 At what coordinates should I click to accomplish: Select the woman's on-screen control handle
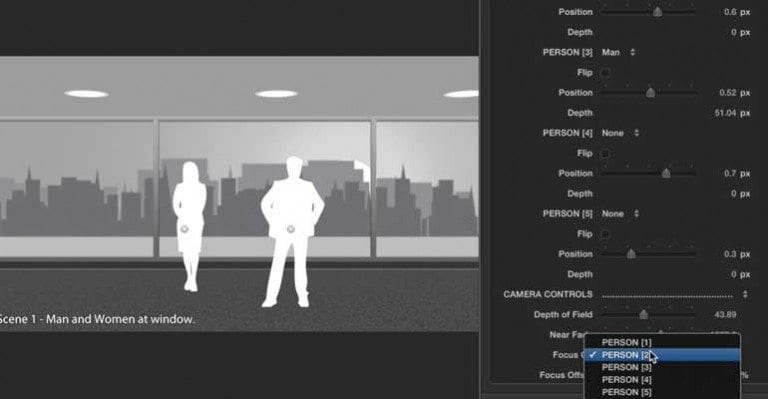click(185, 229)
